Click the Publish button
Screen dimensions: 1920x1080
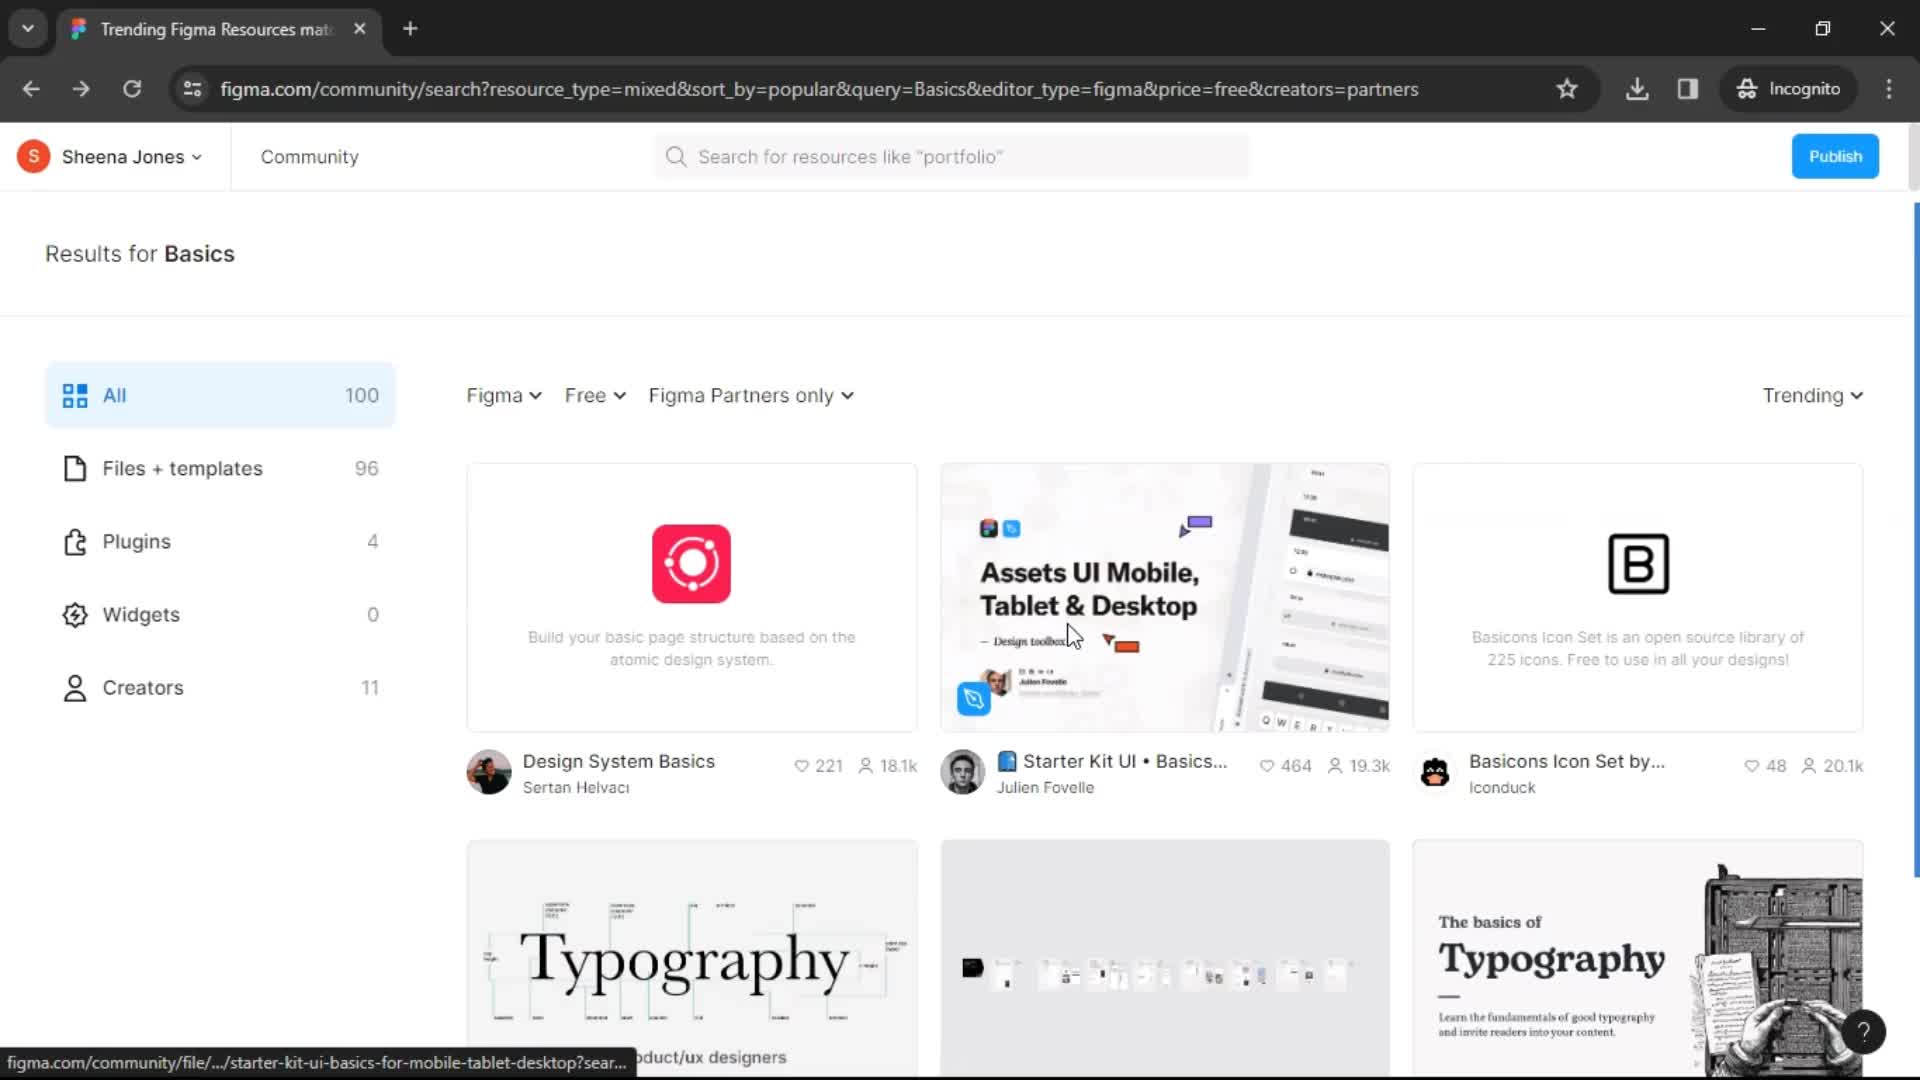tap(1835, 157)
